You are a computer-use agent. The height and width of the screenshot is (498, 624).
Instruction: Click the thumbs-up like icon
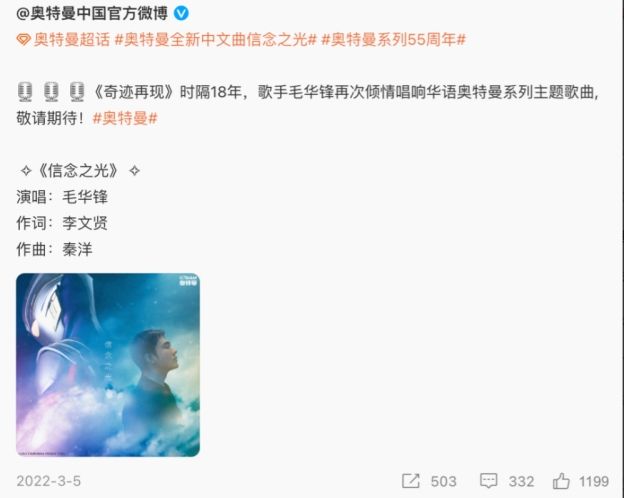(x=561, y=480)
